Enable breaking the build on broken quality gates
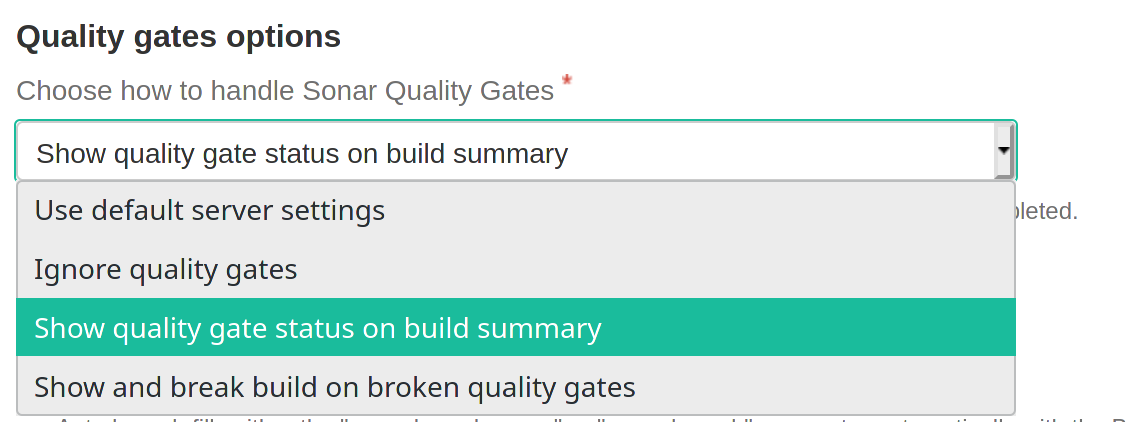Viewport: 1148px width, 422px height. pos(335,386)
